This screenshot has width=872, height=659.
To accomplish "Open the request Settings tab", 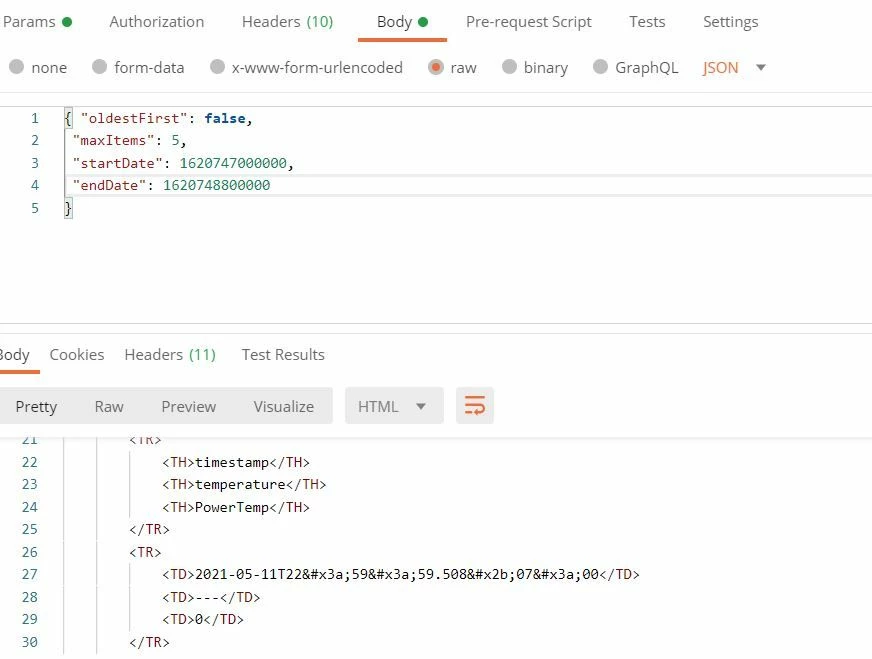I will [730, 22].
